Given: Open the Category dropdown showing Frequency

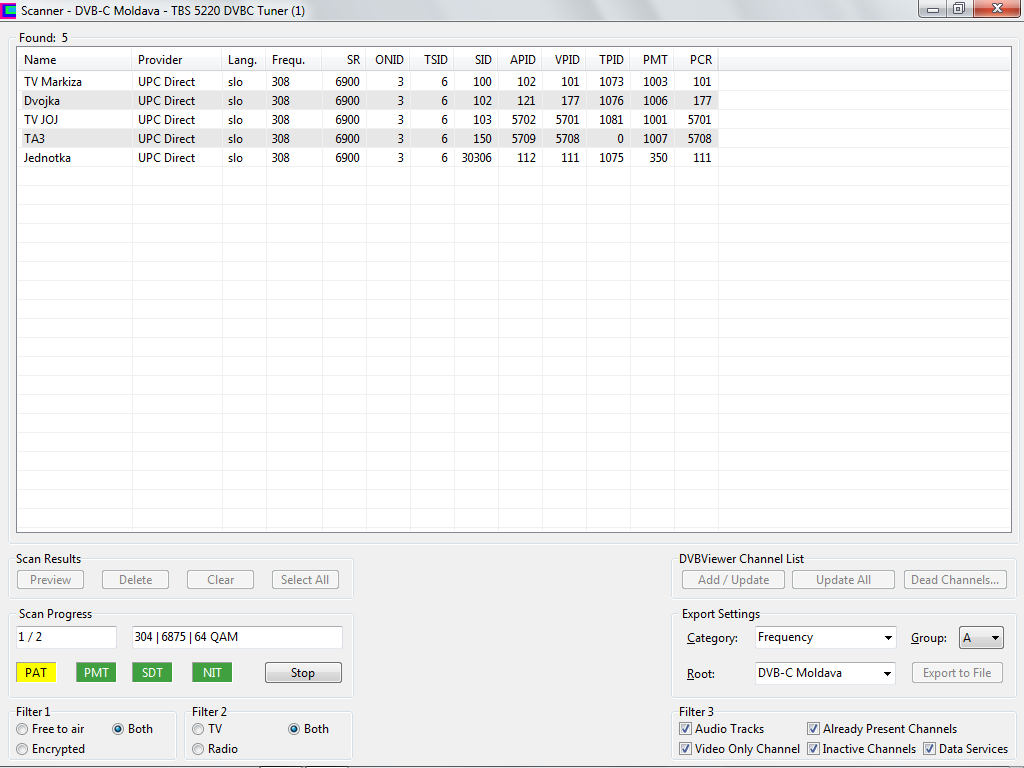Looking at the screenshot, I should (x=825, y=637).
